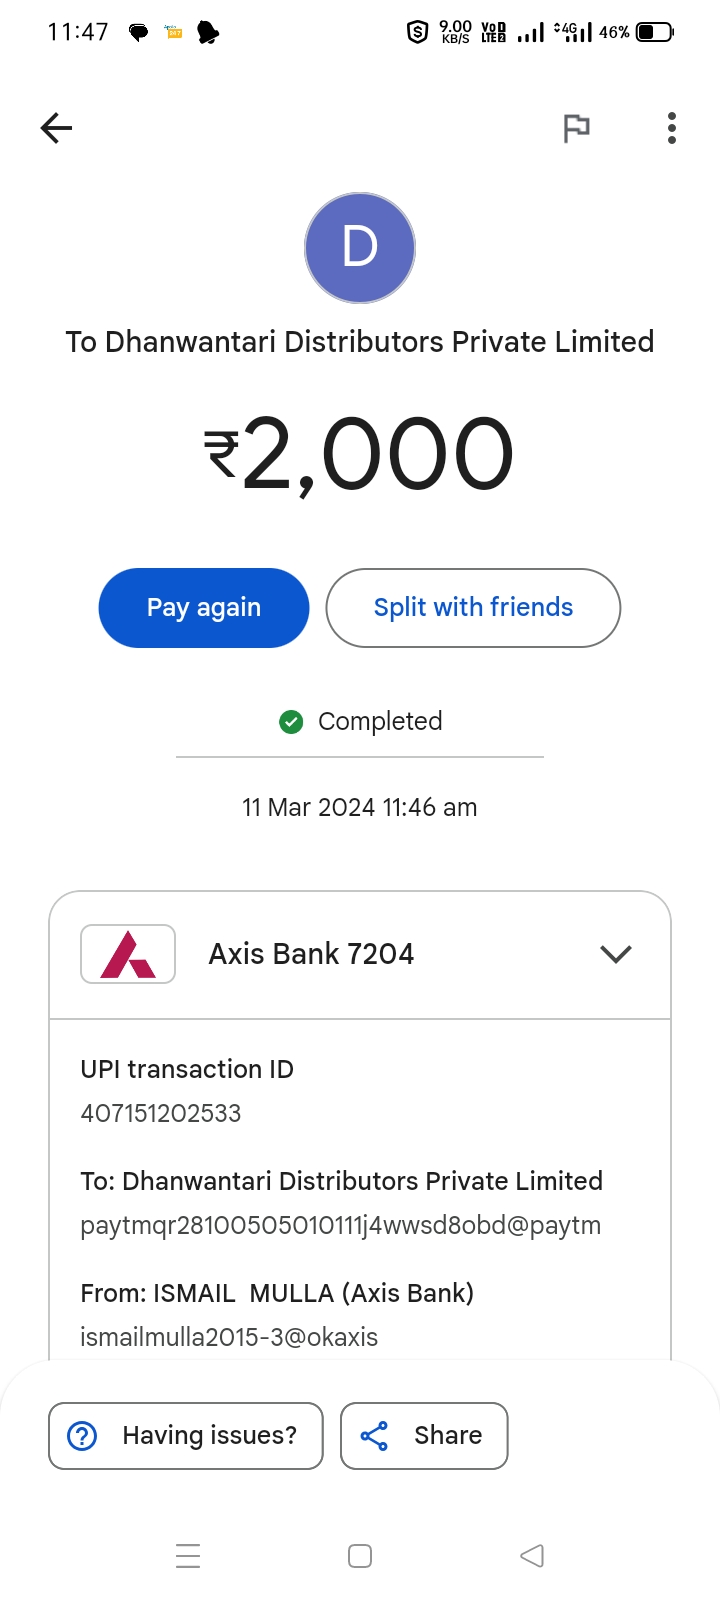
Task: Tap the ₹2,000 amount
Action: click(360, 455)
